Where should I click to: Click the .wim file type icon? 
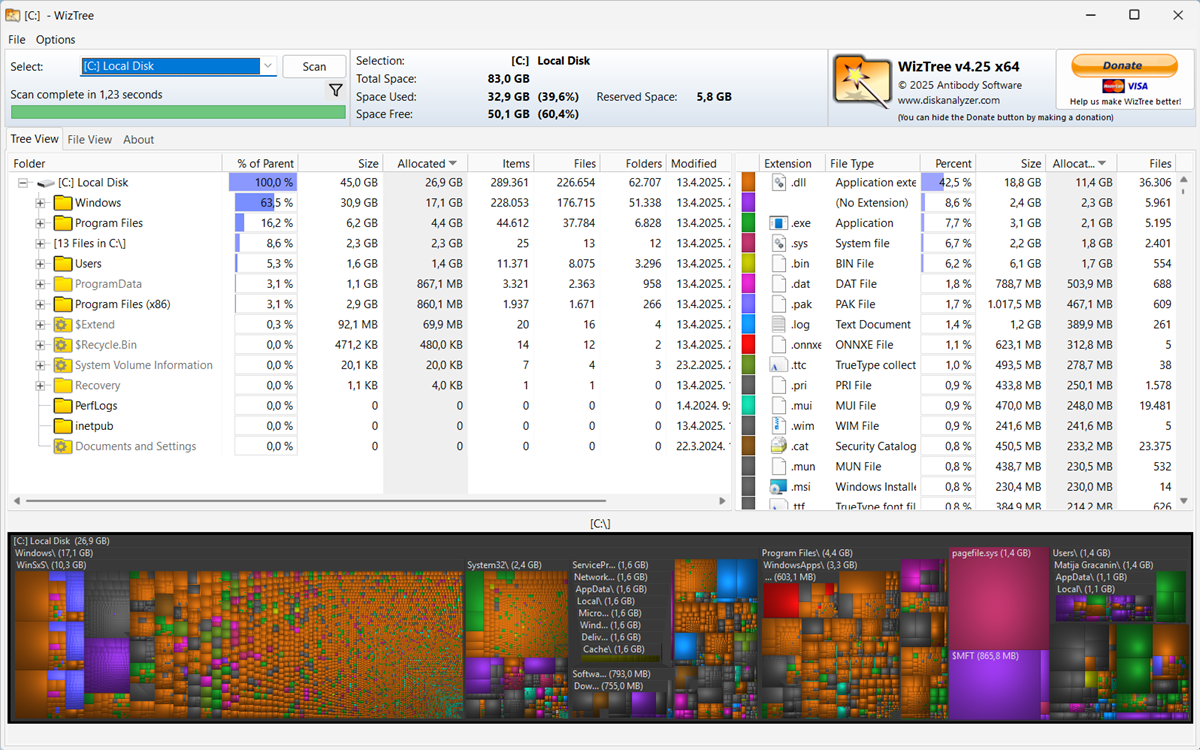(779, 426)
